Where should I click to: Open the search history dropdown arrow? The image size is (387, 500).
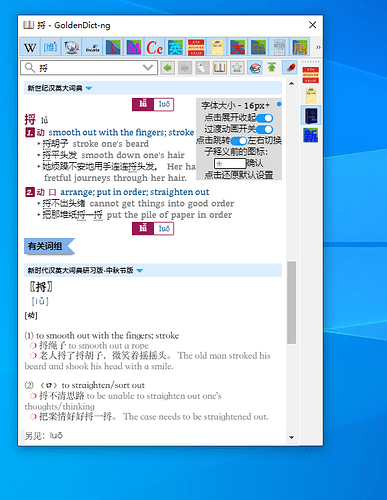coord(148,68)
